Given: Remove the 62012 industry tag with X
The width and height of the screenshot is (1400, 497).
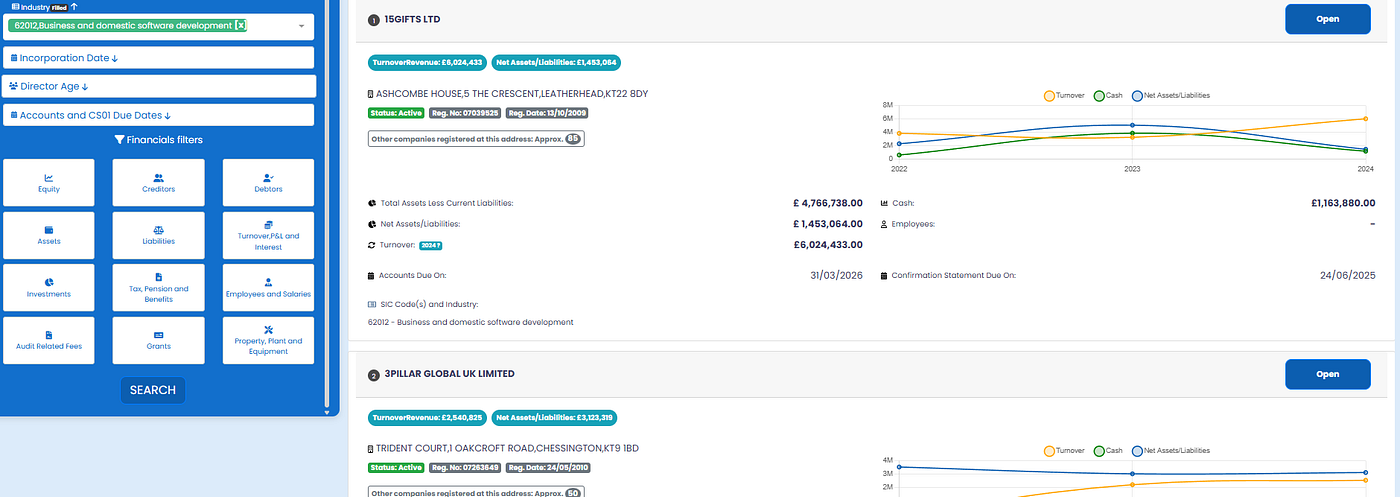Looking at the screenshot, I should pos(240,25).
